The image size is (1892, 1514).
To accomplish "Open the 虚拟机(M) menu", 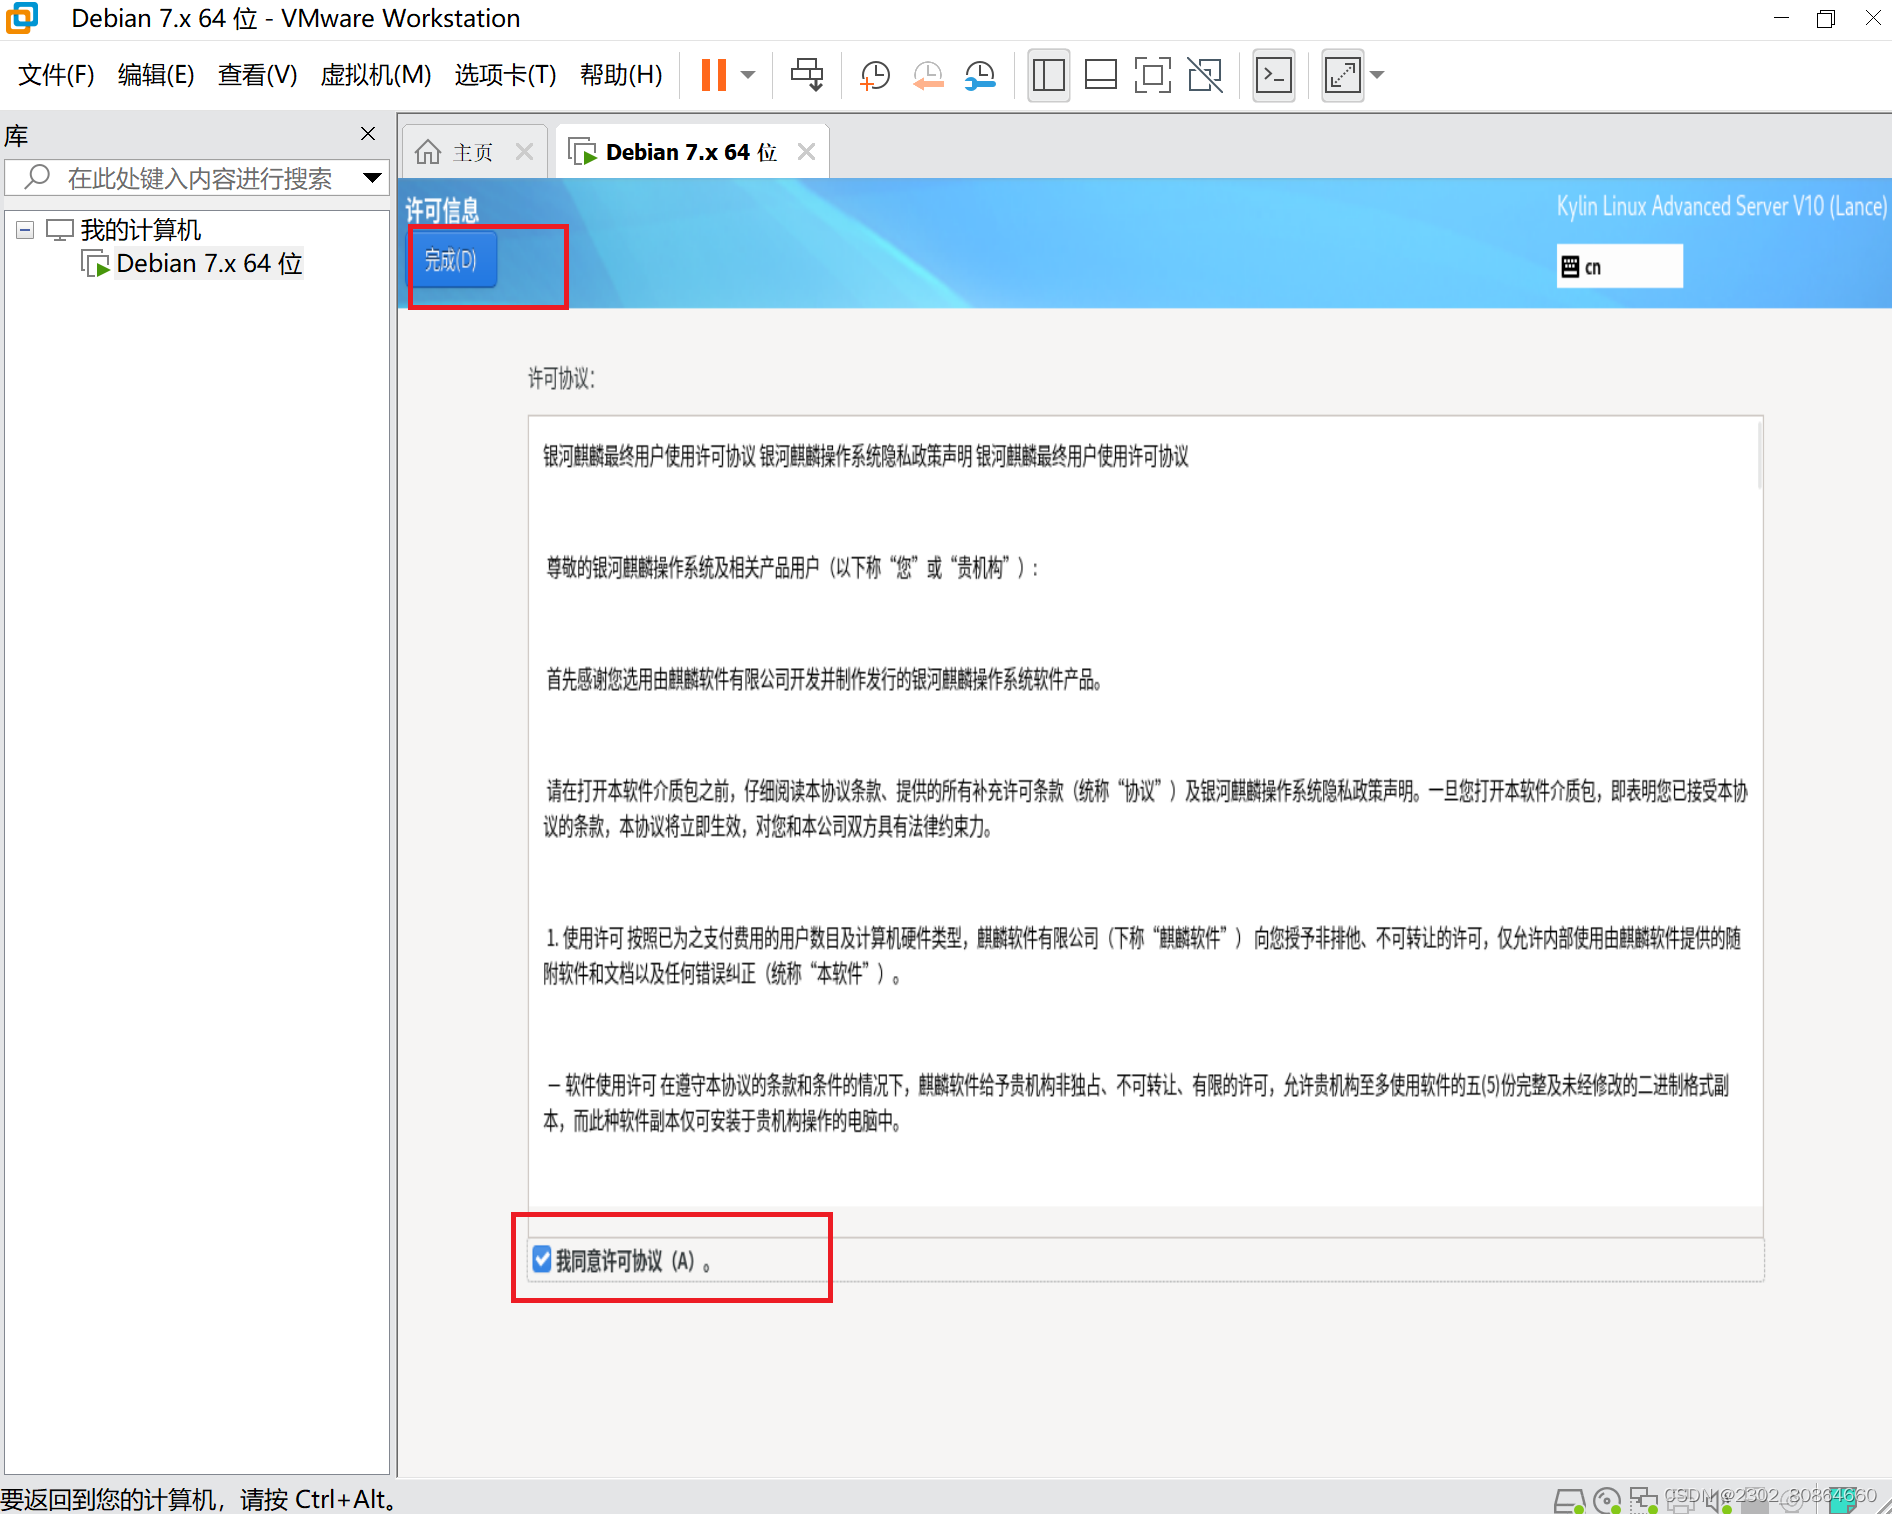I will (376, 75).
